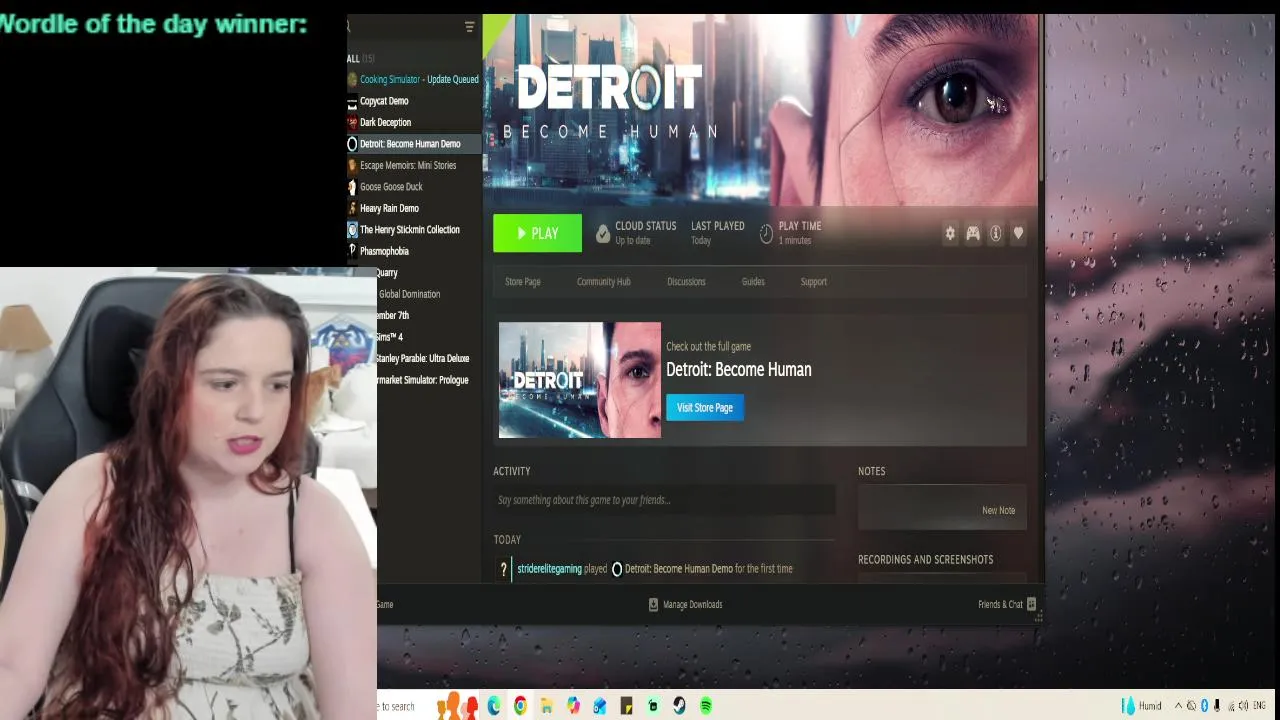The width and height of the screenshot is (1280, 720).
Task: Open the Support tab
Action: point(813,282)
